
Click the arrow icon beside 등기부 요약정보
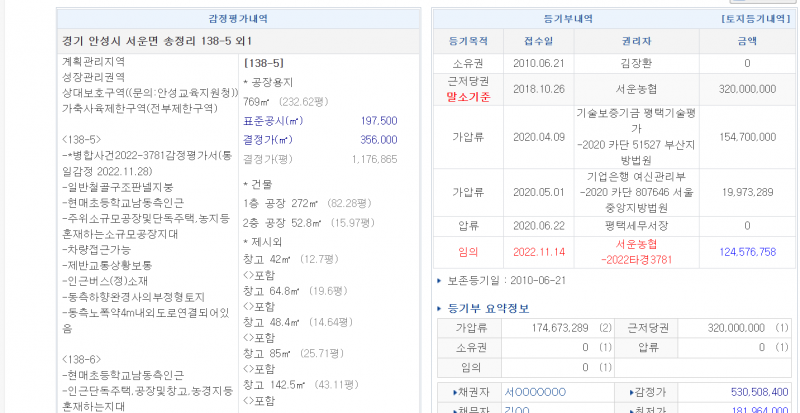[440, 308]
